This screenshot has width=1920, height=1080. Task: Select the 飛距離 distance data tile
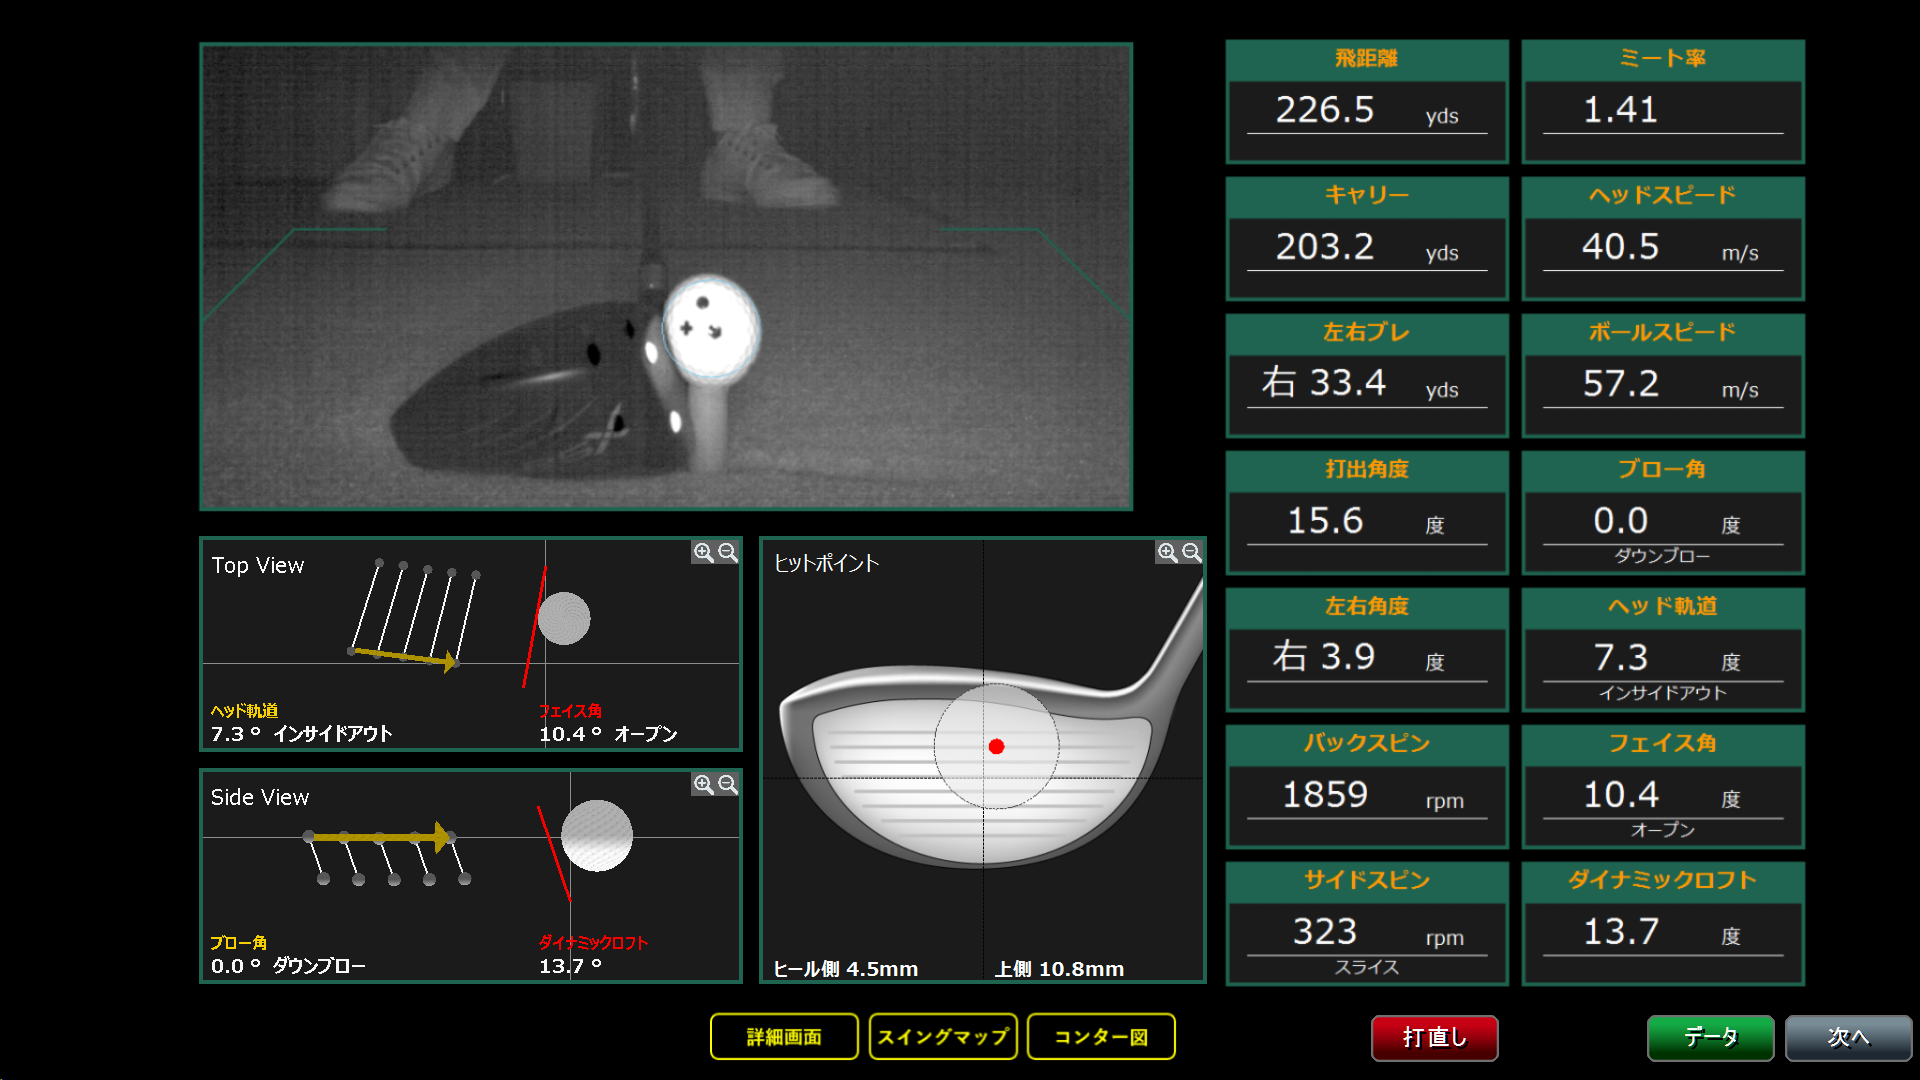coord(1366,102)
